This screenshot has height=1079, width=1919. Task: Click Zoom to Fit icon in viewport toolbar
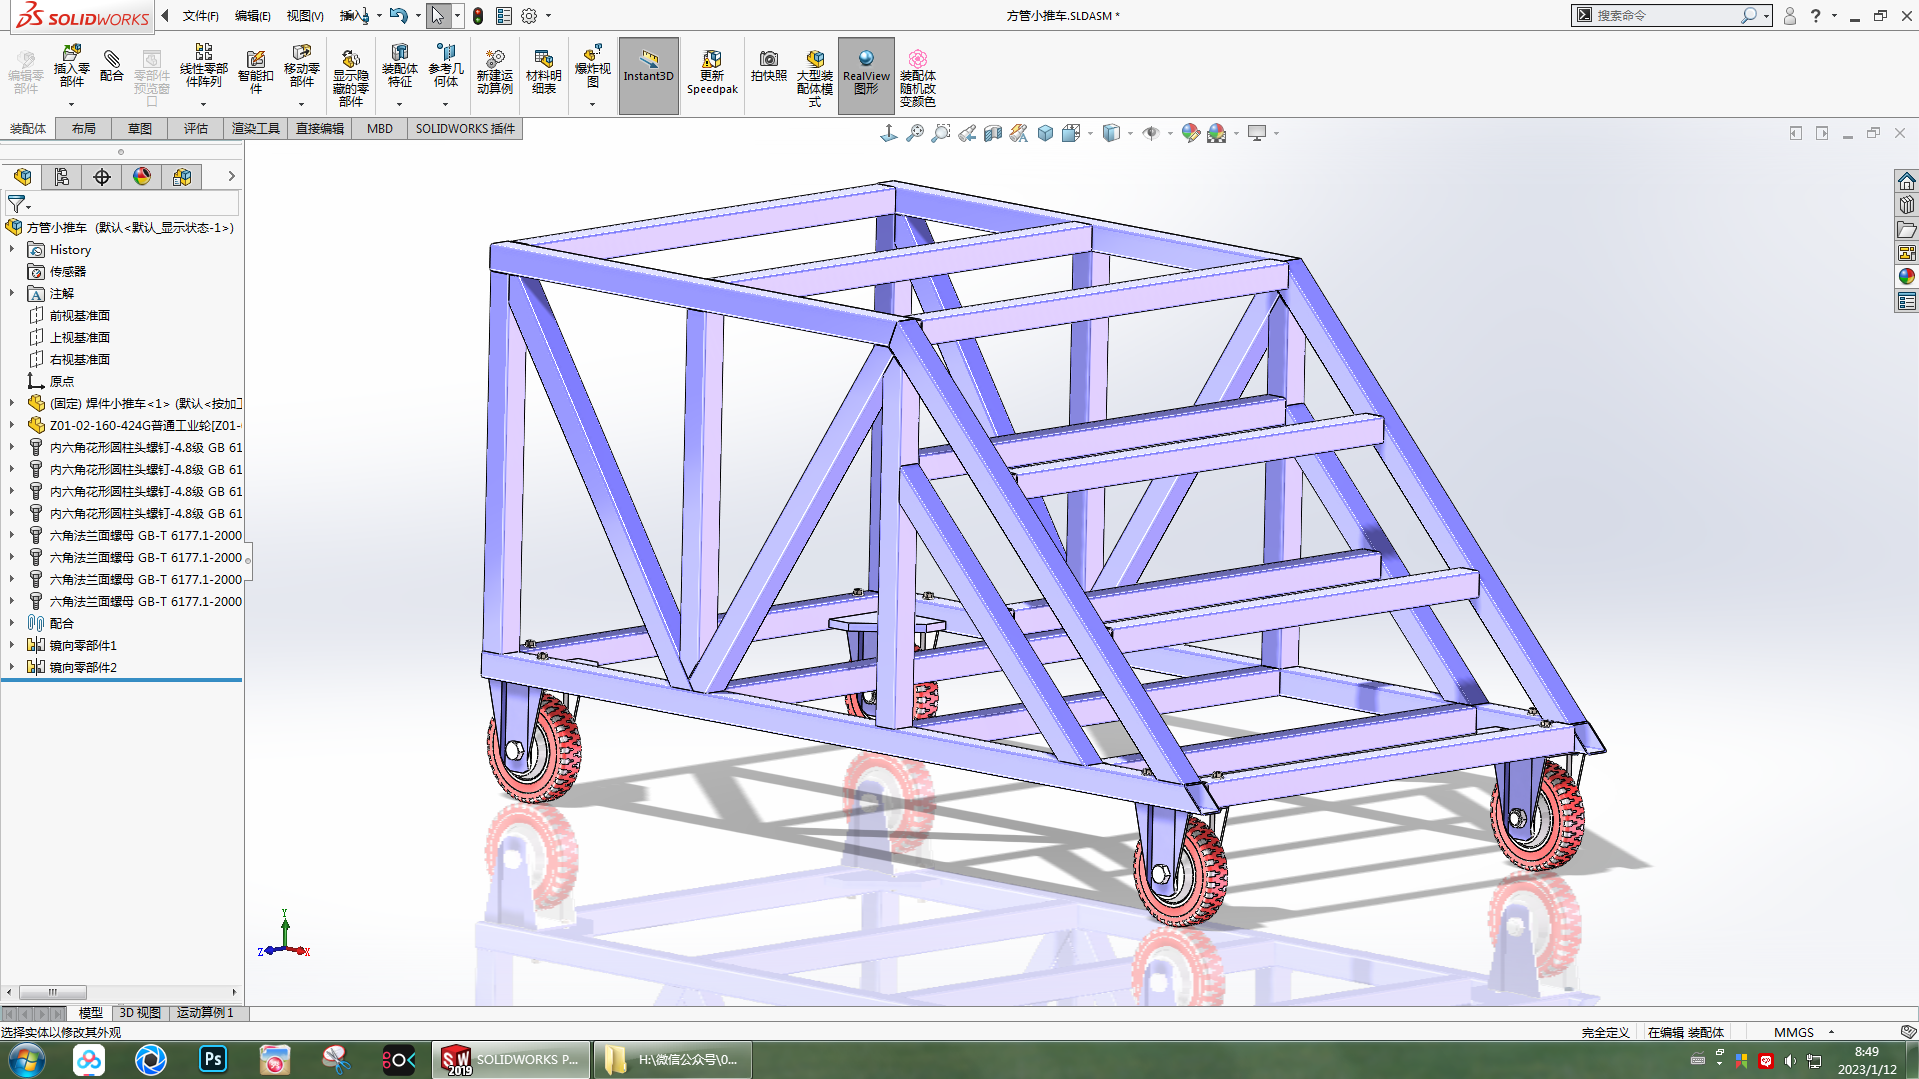click(915, 133)
